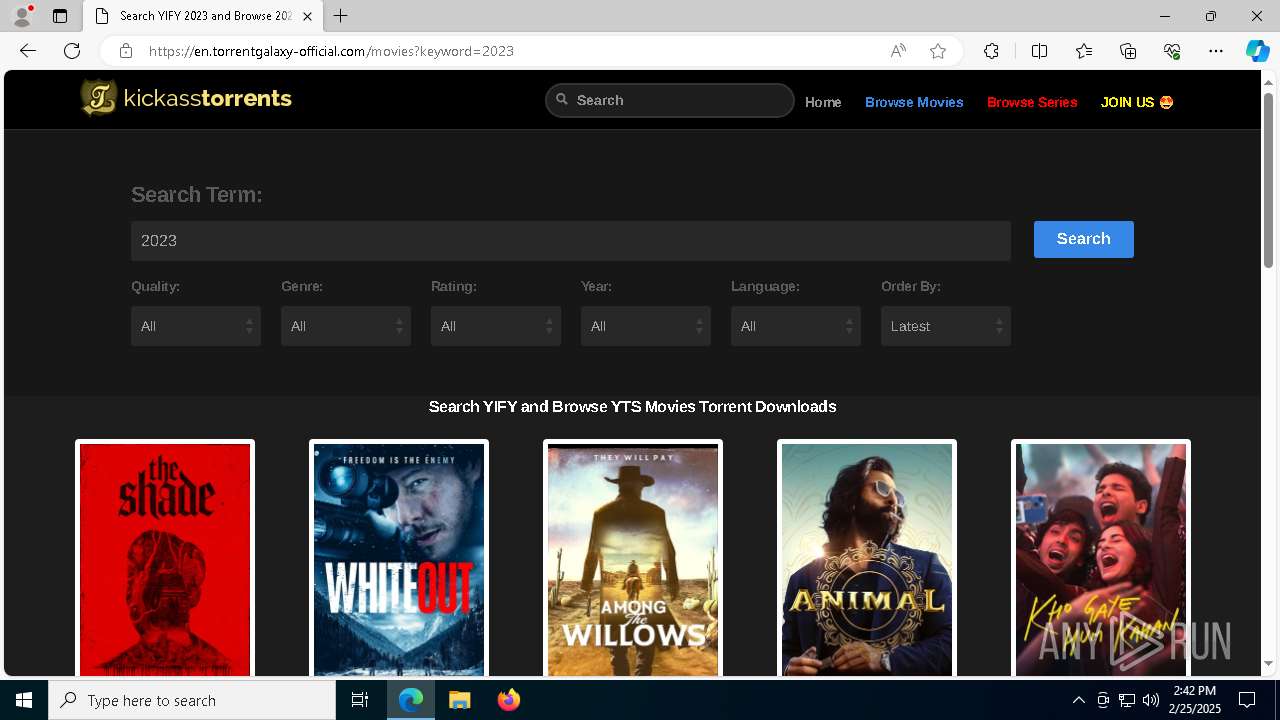Open the volume control tray icon
This screenshot has width=1280, height=720.
1150,700
